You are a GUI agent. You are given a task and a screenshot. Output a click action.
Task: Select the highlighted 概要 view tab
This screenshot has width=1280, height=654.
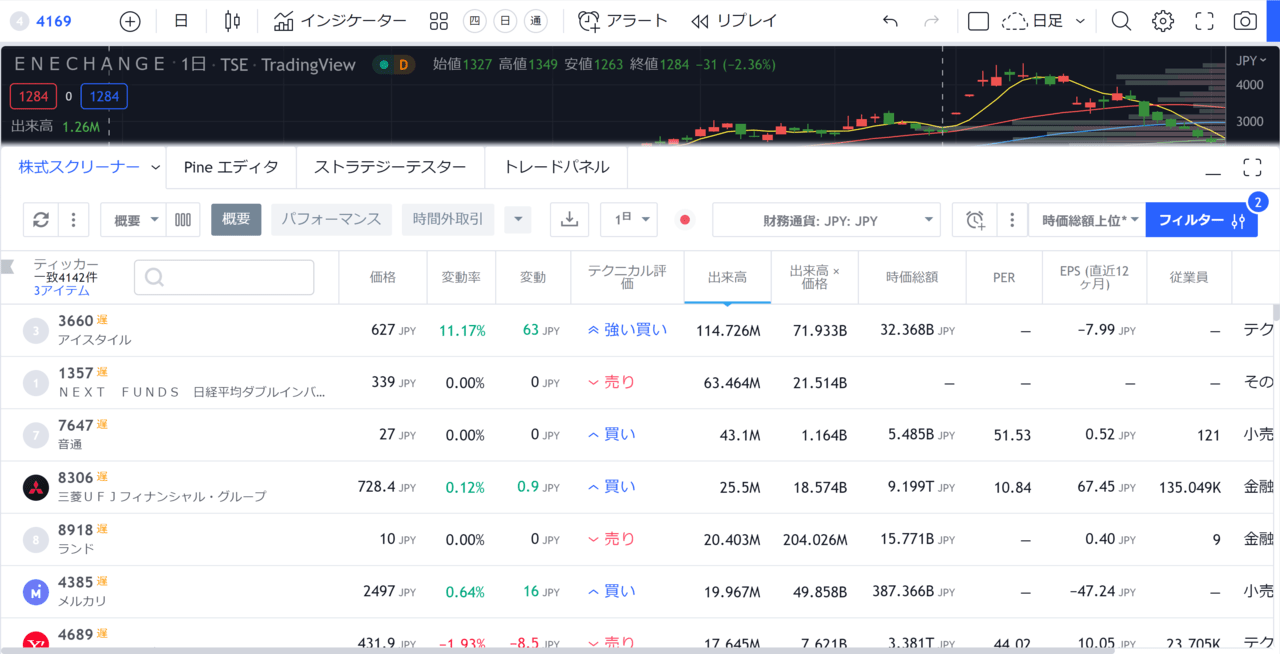tap(236, 220)
